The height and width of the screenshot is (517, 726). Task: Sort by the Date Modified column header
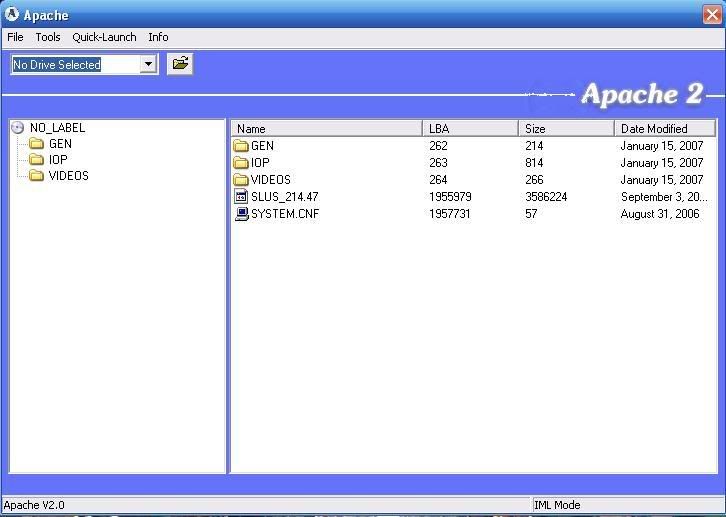(665, 128)
